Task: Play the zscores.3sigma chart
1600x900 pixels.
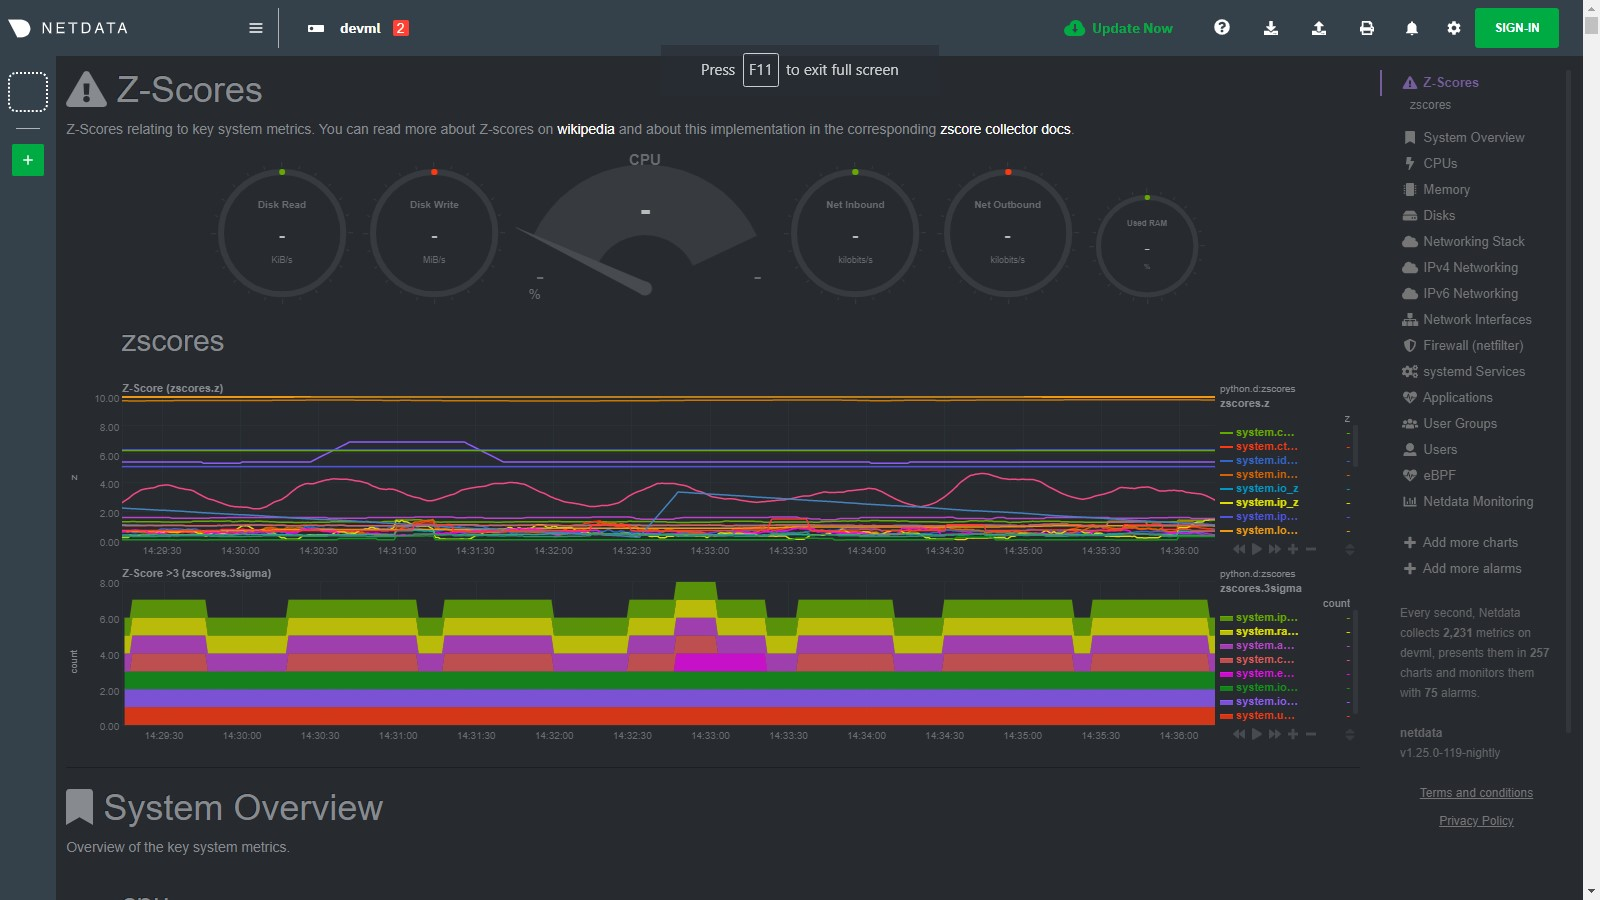Action: (1257, 734)
